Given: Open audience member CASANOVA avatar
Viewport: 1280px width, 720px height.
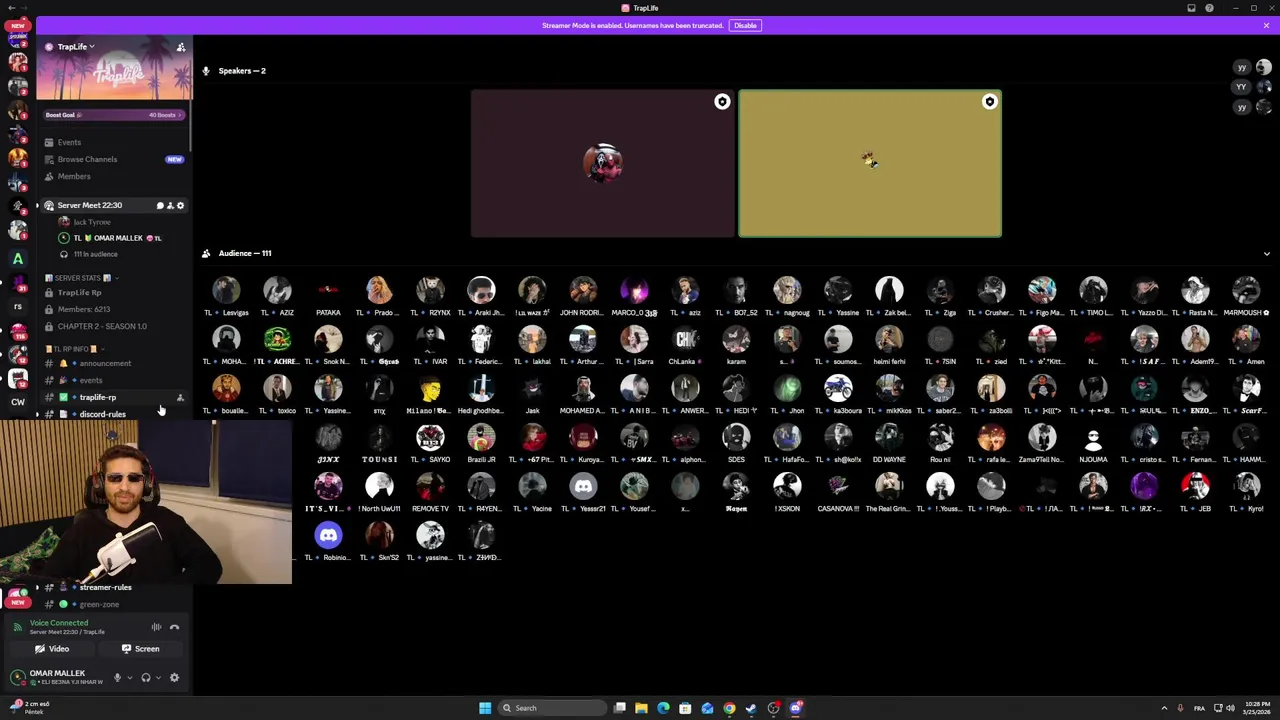Looking at the screenshot, I should point(838,486).
